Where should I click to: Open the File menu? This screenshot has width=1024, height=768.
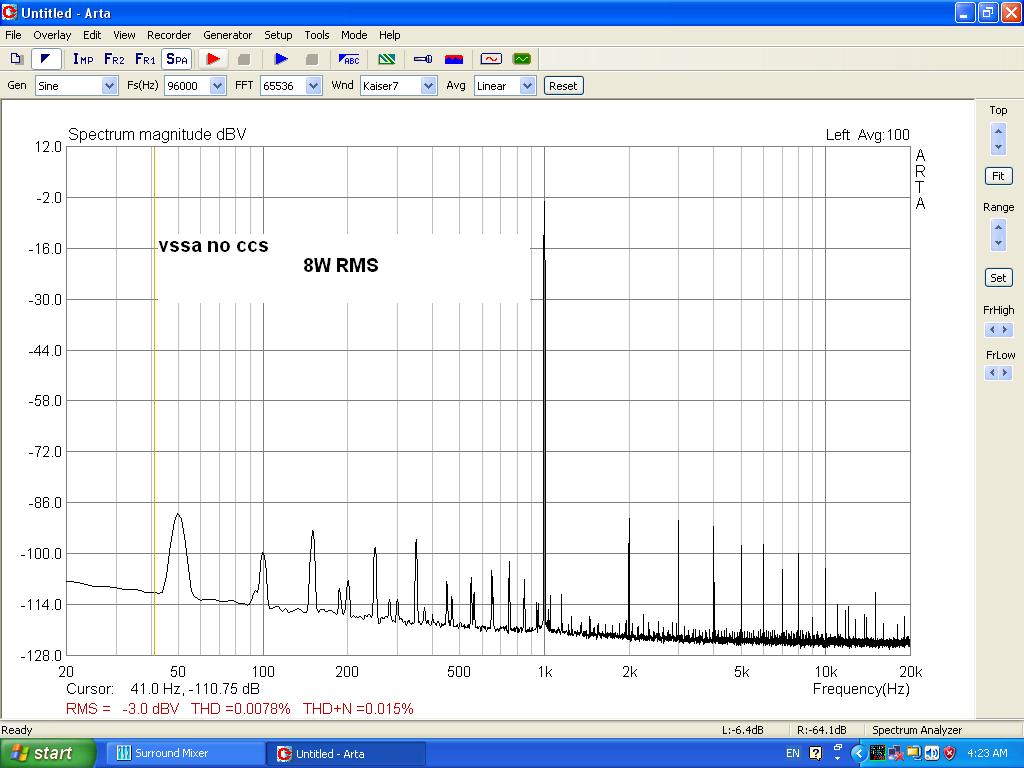[13, 35]
